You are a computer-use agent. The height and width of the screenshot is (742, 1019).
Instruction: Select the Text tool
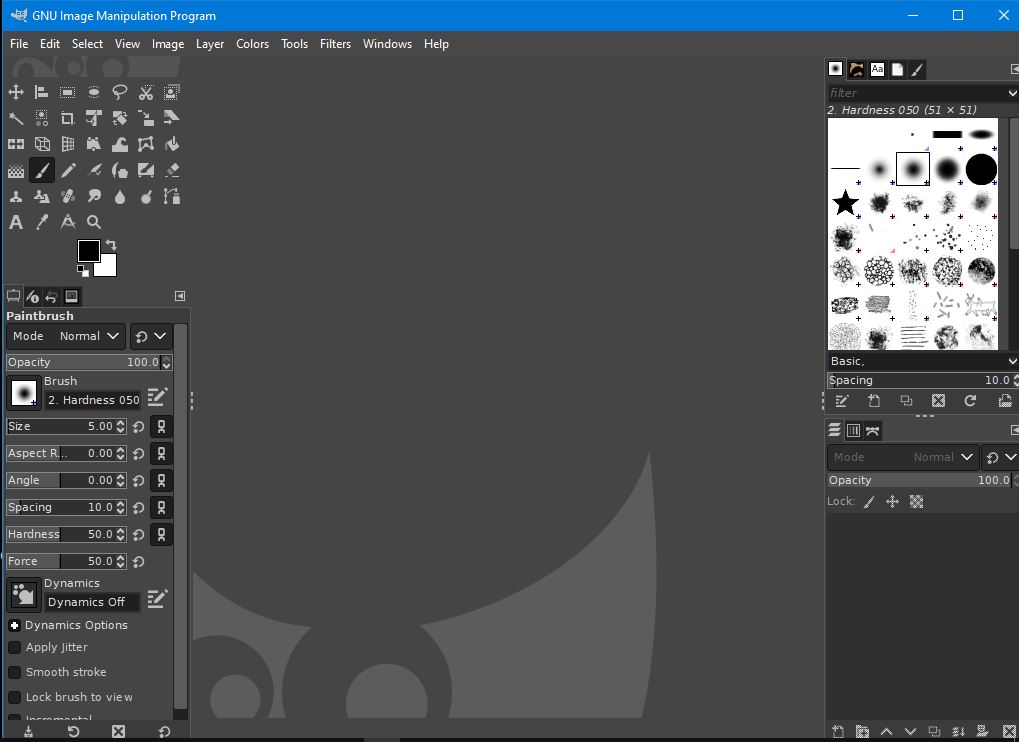coord(16,222)
